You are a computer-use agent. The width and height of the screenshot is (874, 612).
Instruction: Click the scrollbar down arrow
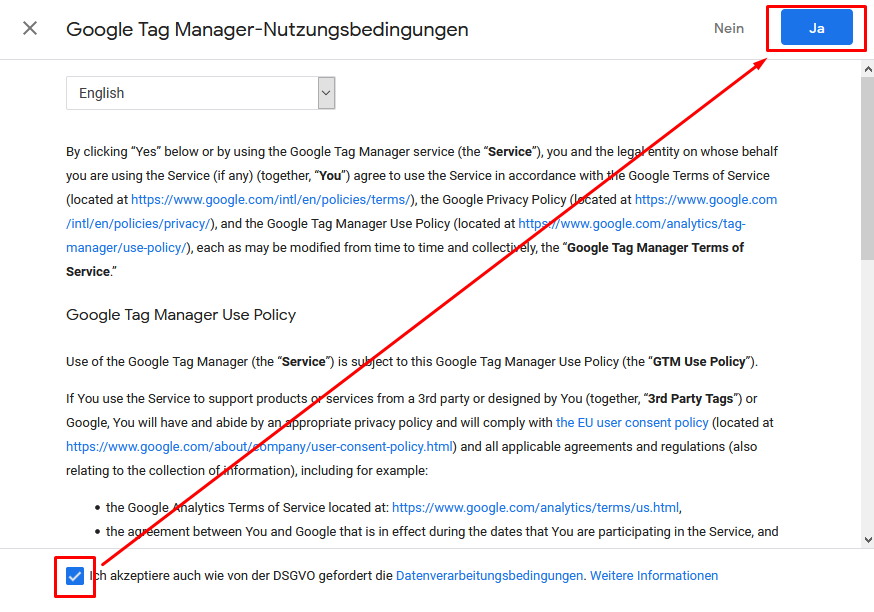868,540
